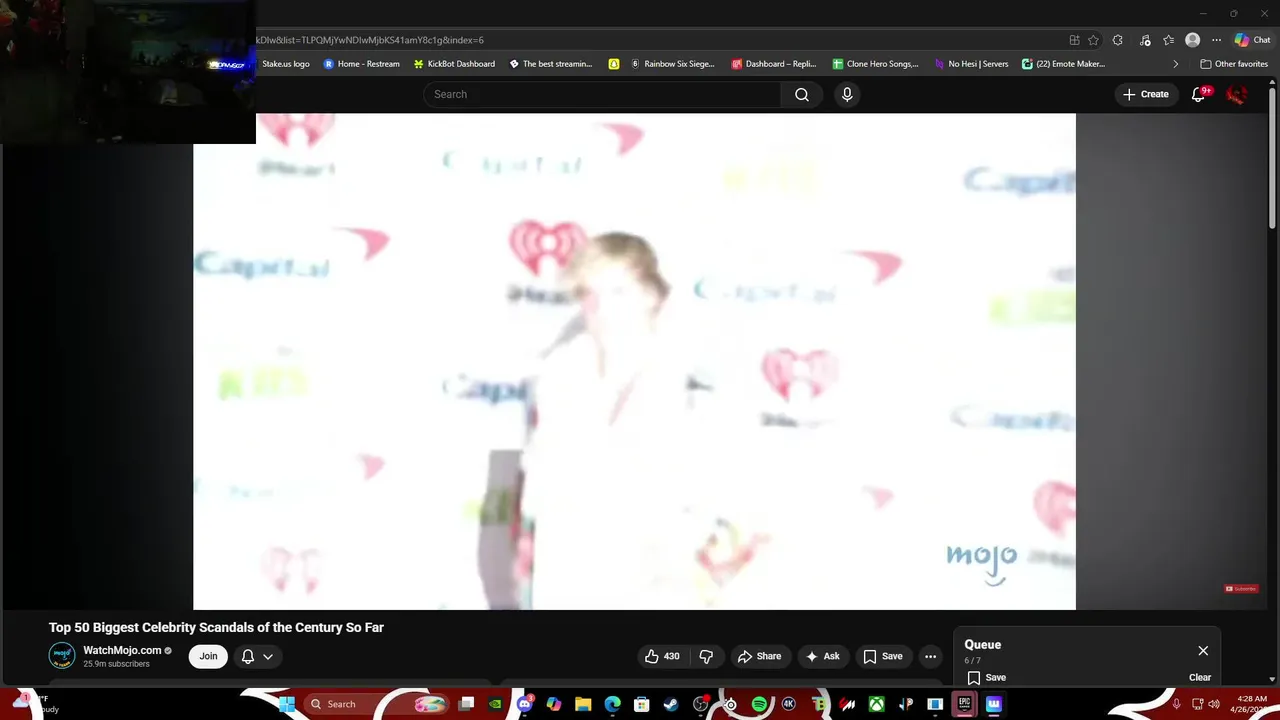Viewport: 1280px width, 720px height.
Task: Open the browser profile icon
Action: (x=1192, y=40)
